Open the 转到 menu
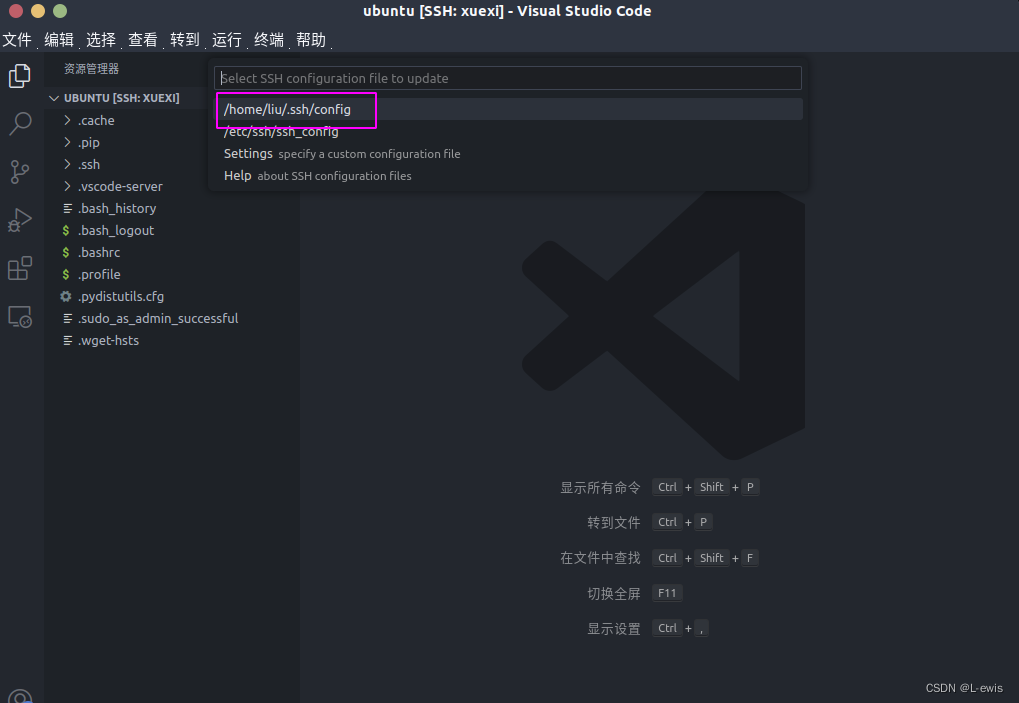Image resolution: width=1019 pixels, height=703 pixels. pos(185,40)
